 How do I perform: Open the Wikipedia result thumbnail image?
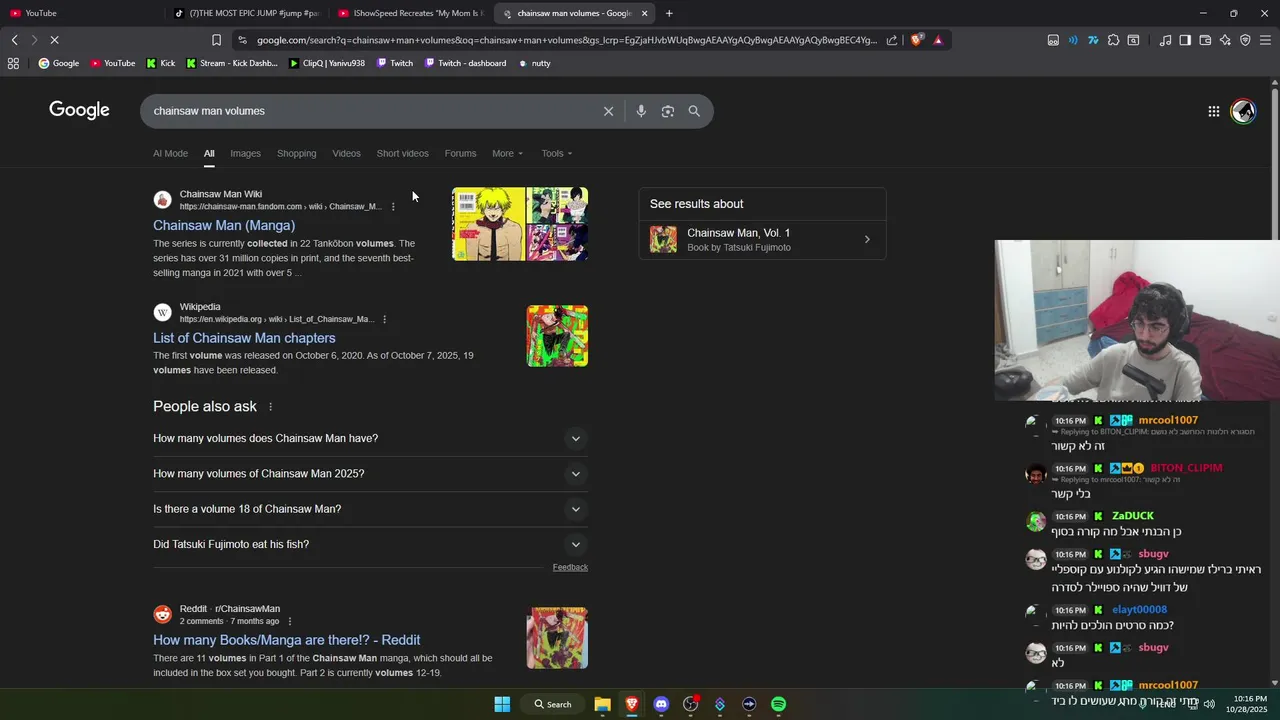(557, 336)
